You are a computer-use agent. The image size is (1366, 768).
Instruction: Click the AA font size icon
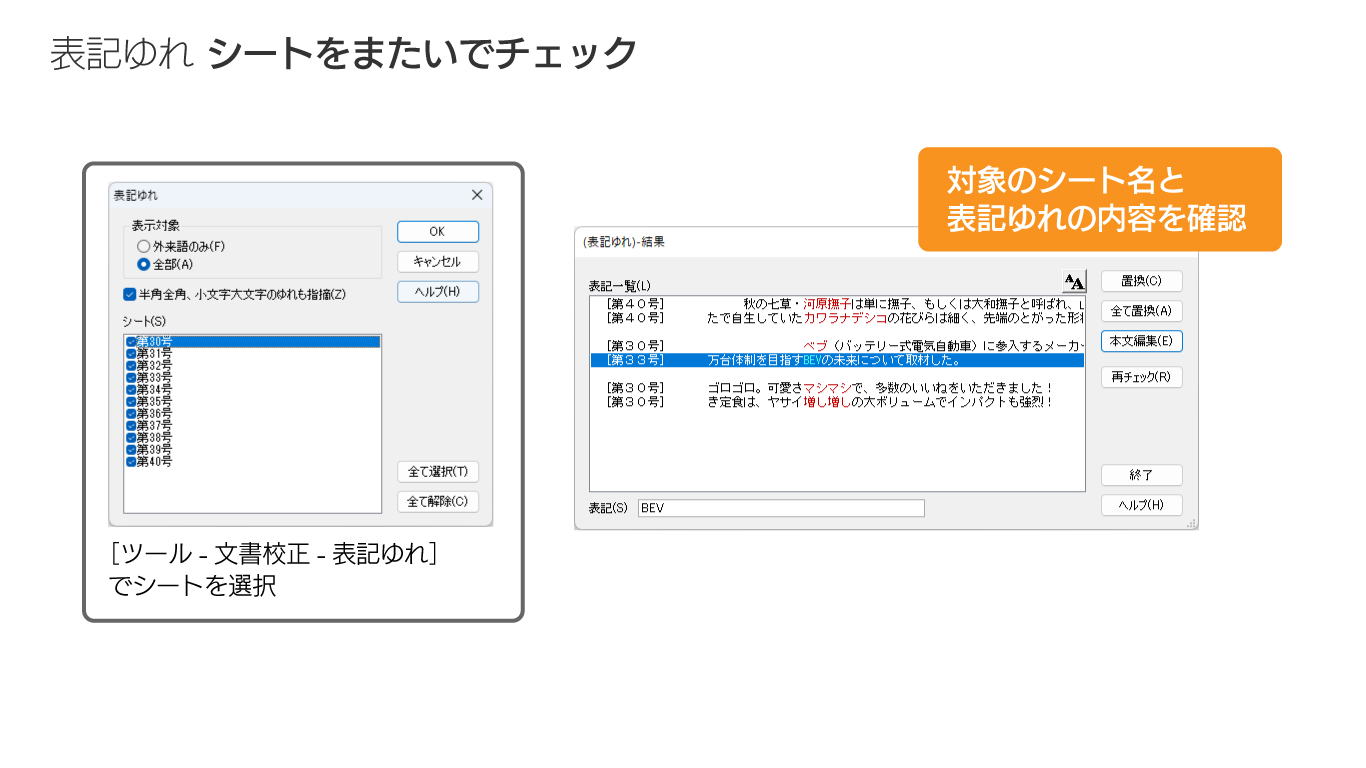coord(1073,281)
